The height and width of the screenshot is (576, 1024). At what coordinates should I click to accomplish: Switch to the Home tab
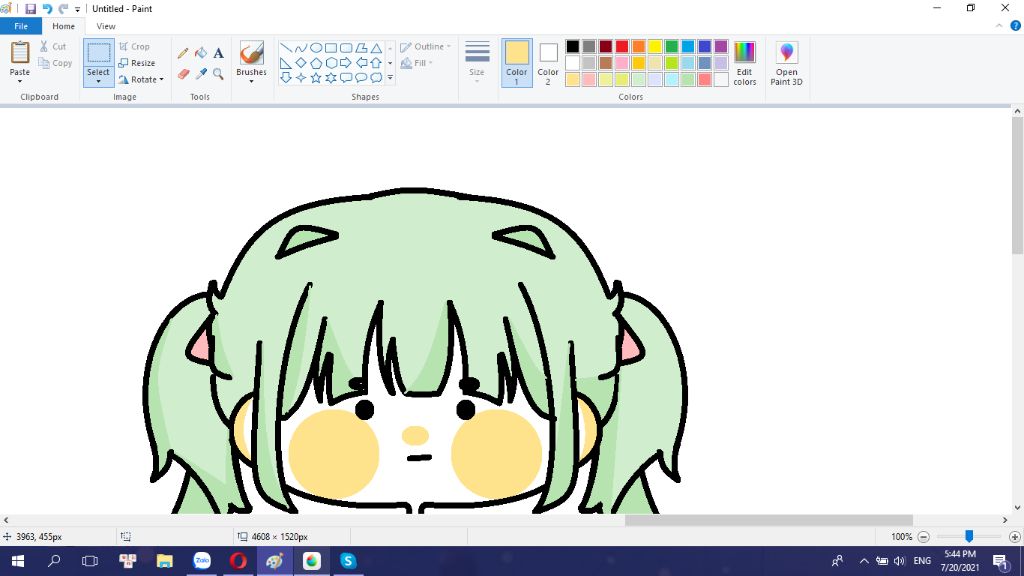tap(63, 26)
